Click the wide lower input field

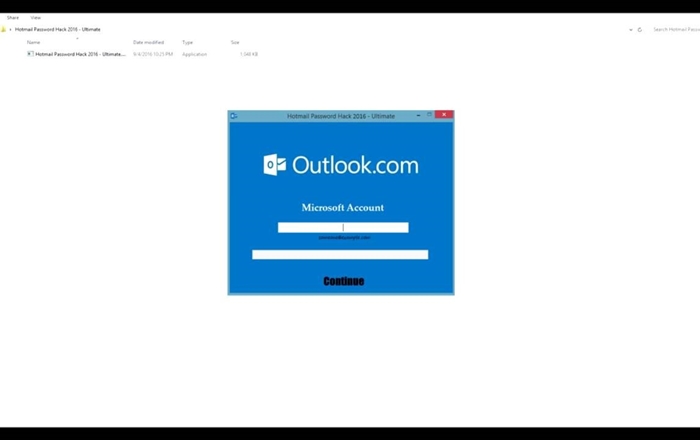click(340, 255)
